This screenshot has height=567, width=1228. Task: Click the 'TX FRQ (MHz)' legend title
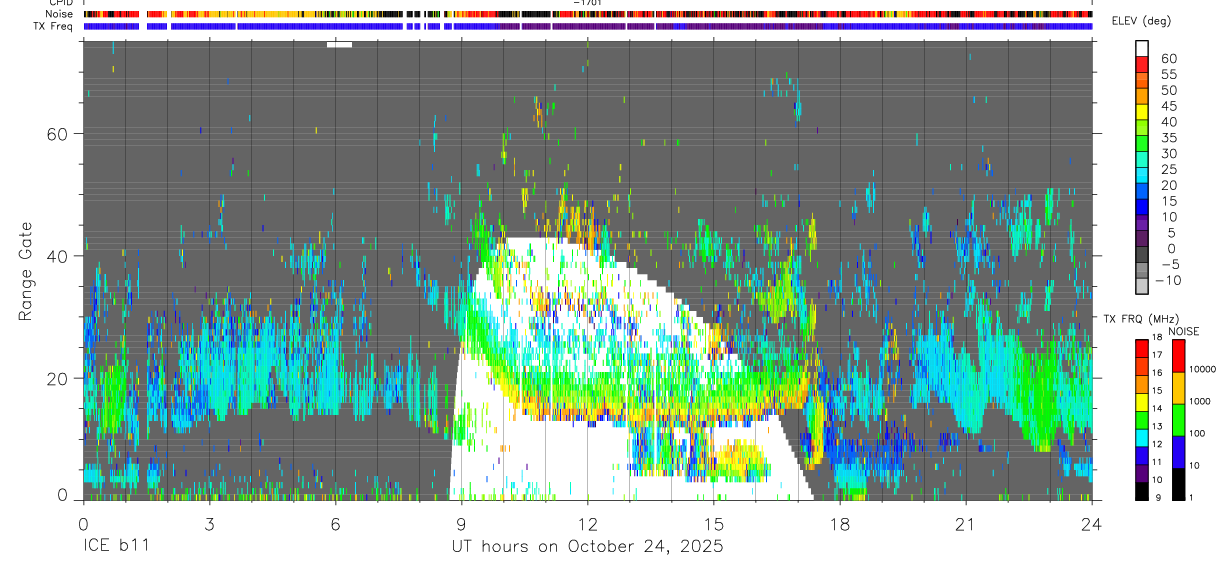click(1141, 318)
